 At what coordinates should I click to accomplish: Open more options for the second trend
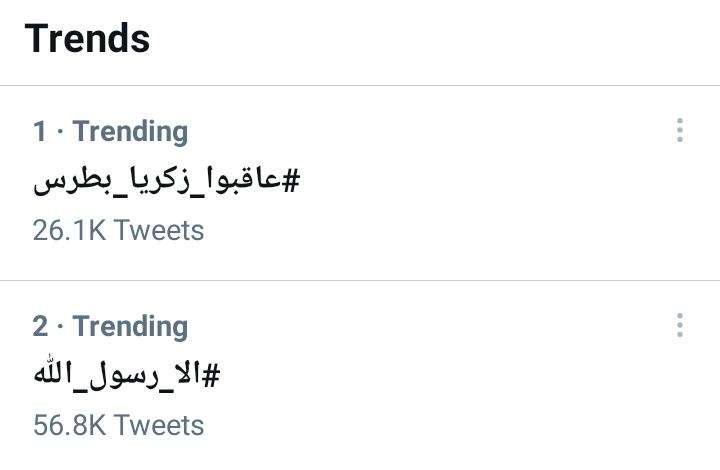[680, 325]
